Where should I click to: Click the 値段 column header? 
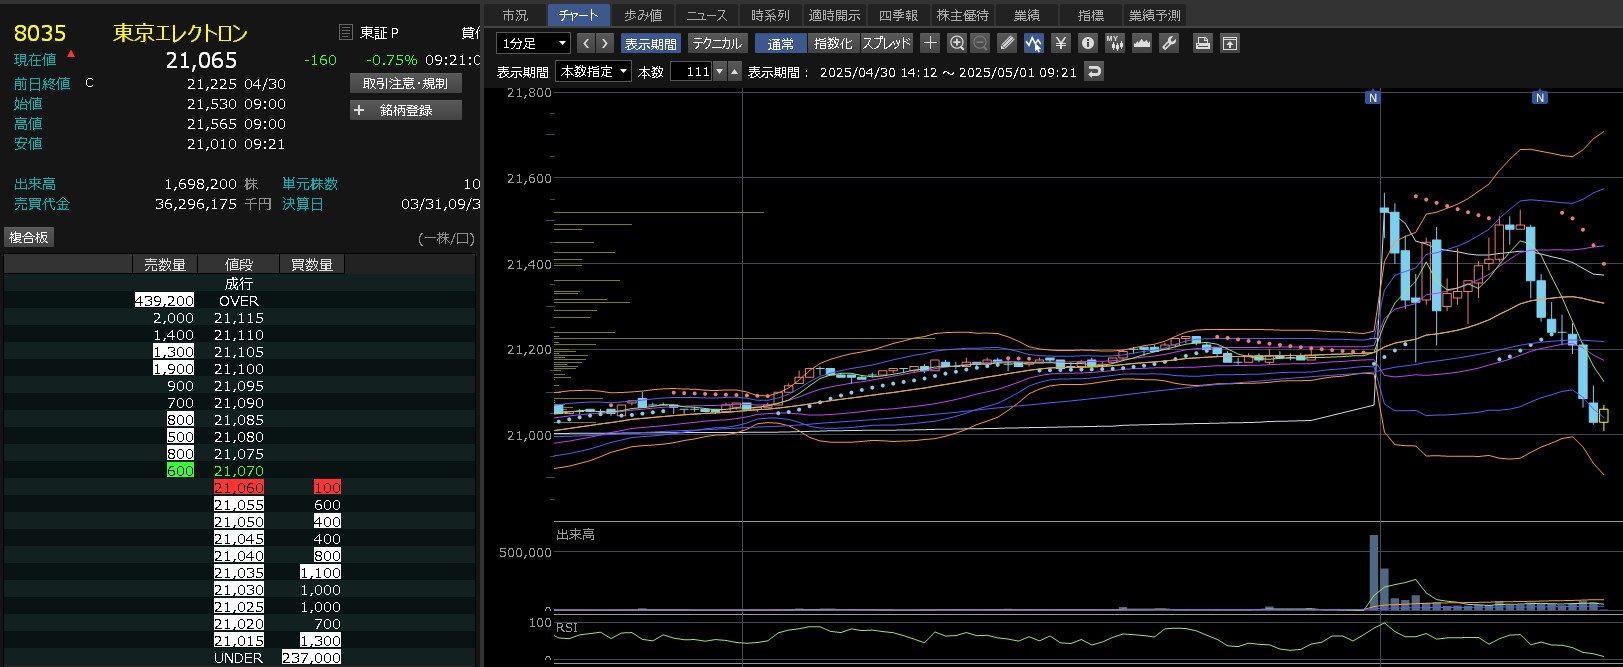click(x=239, y=264)
